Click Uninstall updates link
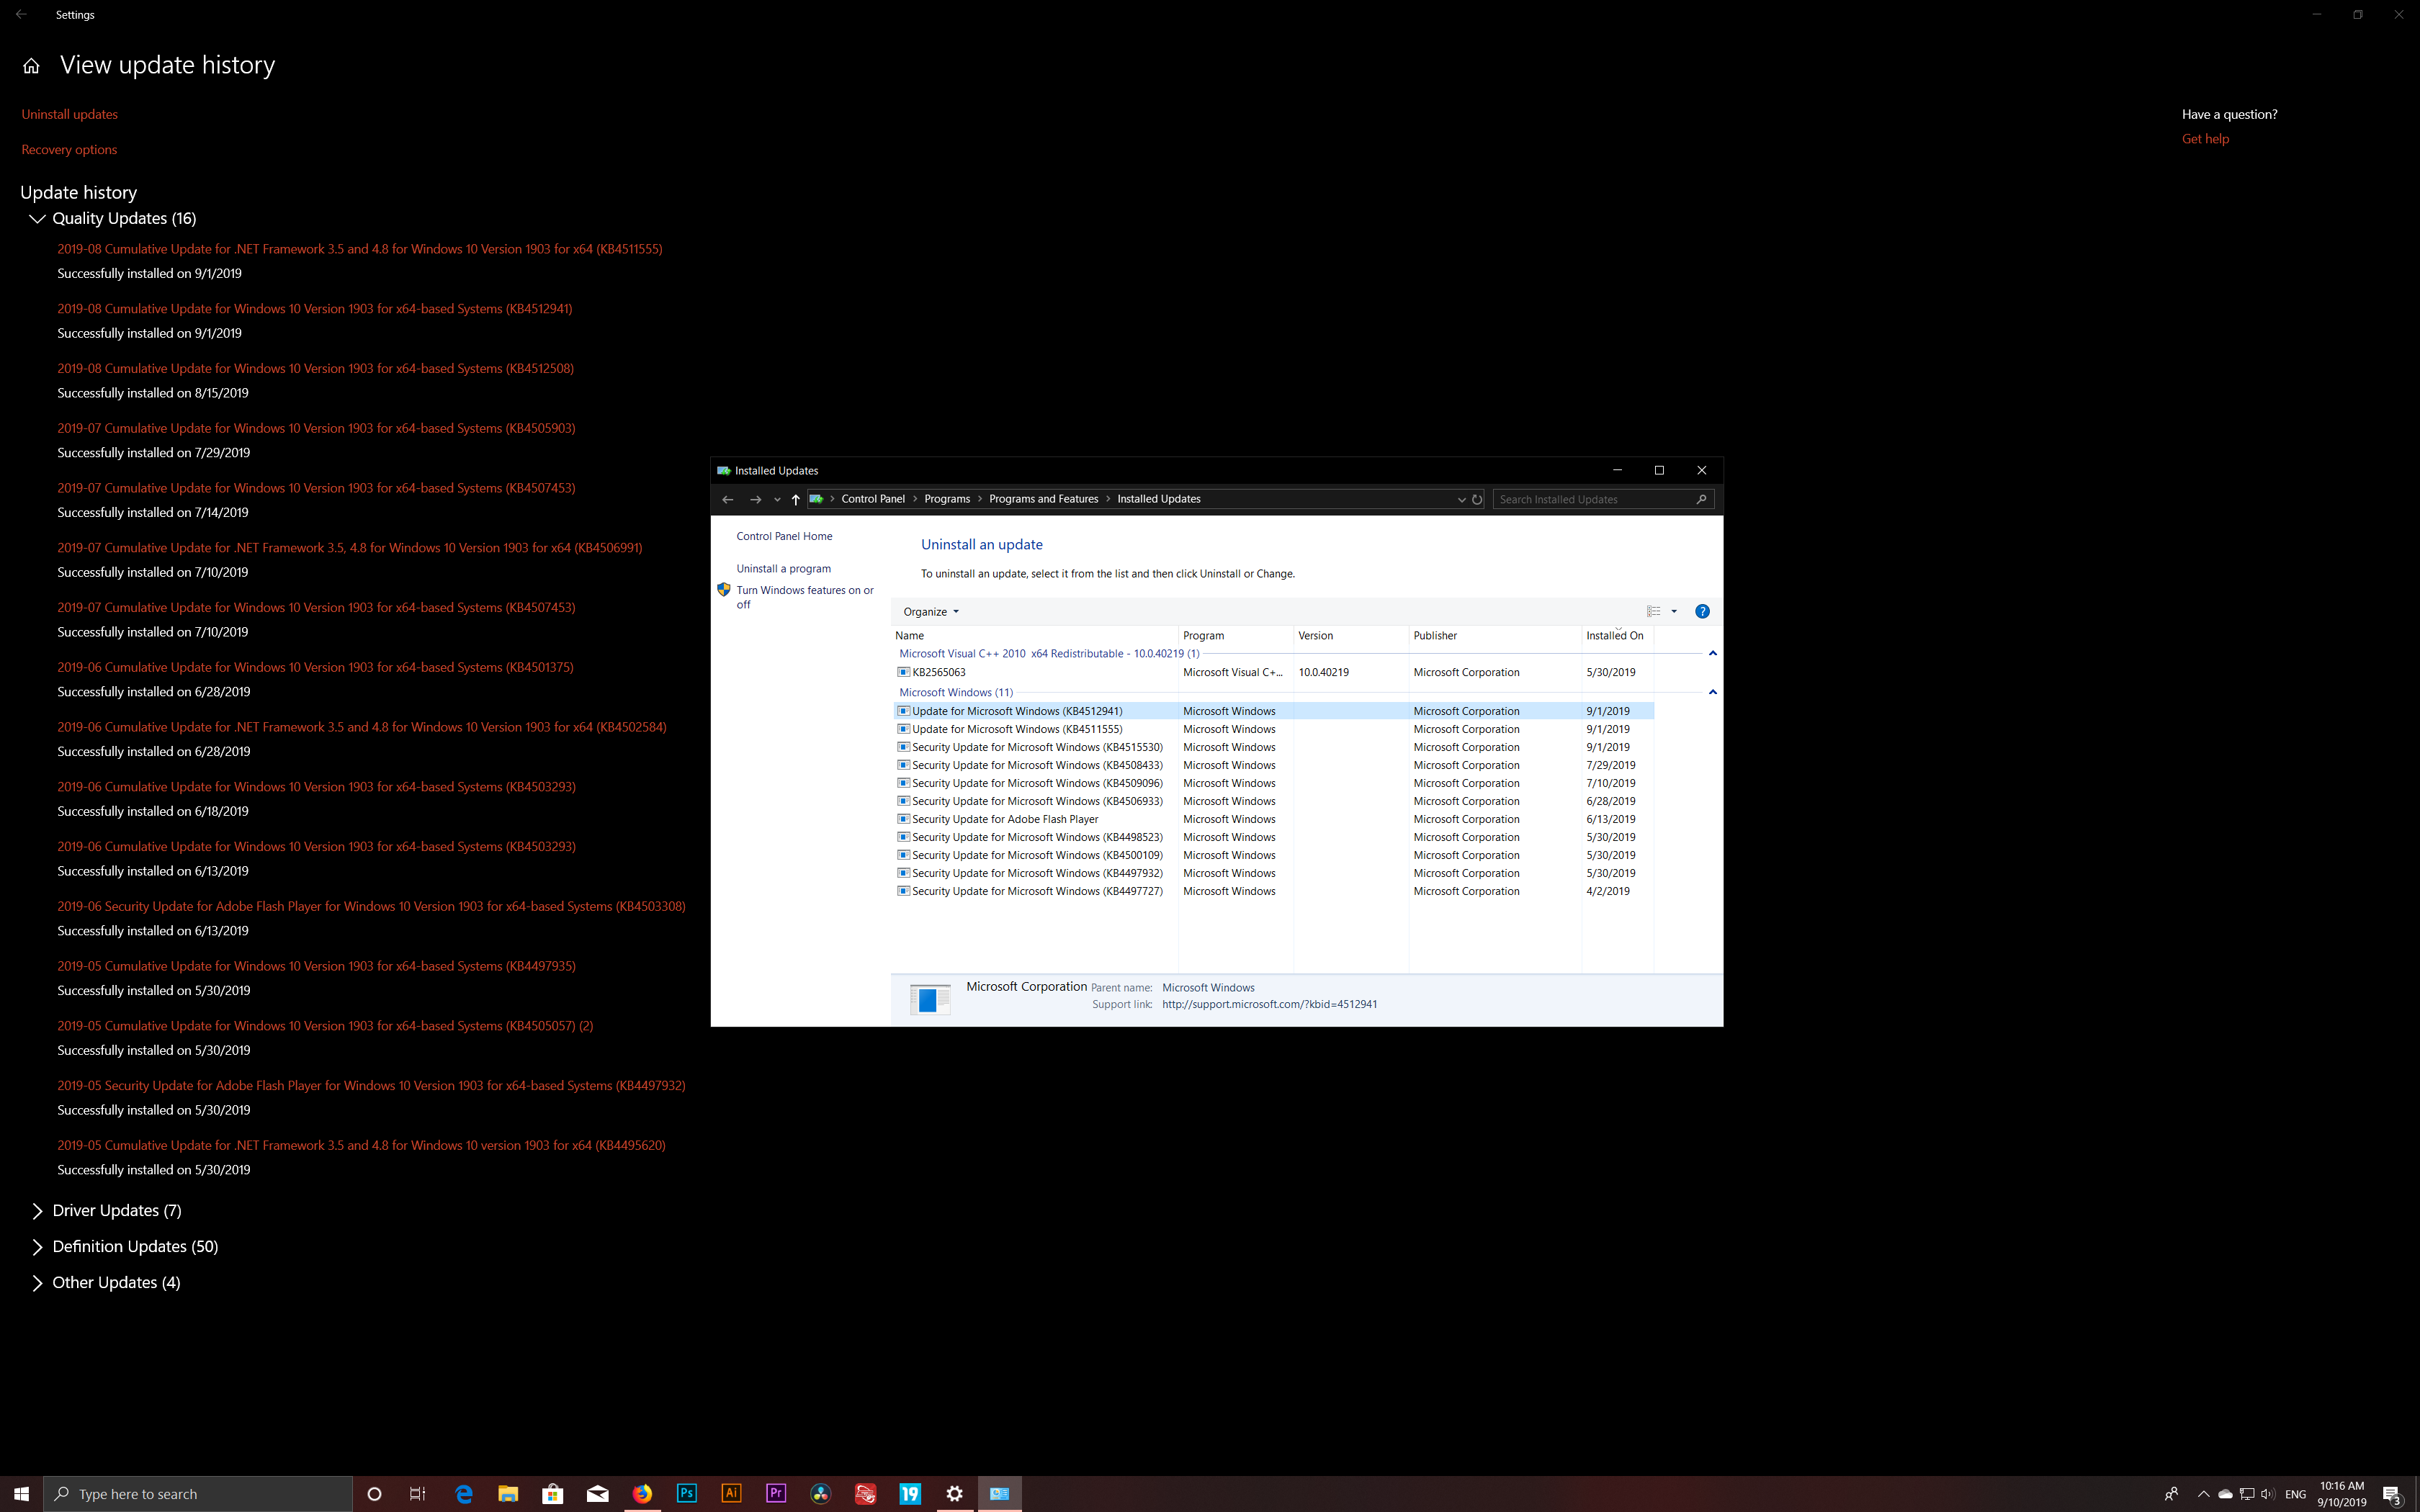The width and height of the screenshot is (2420, 1512). (x=70, y=114)
